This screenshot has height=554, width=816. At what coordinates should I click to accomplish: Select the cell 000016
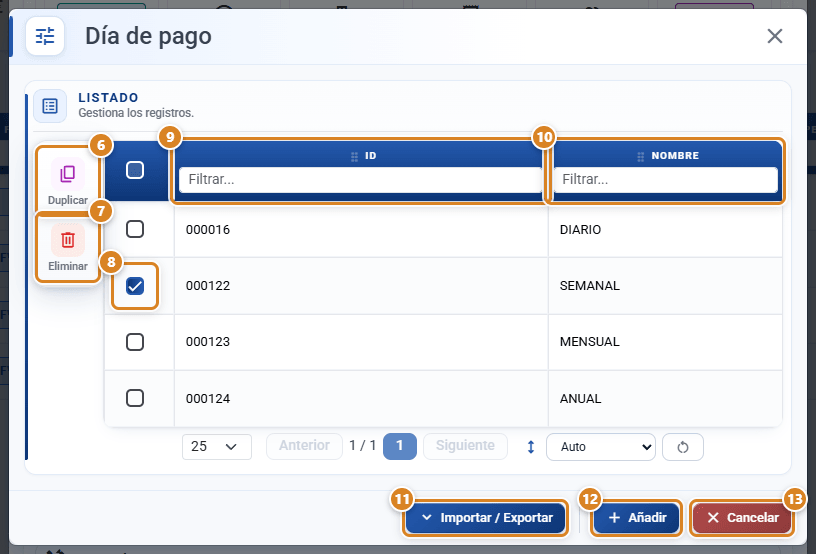click(x=361, y=229)
